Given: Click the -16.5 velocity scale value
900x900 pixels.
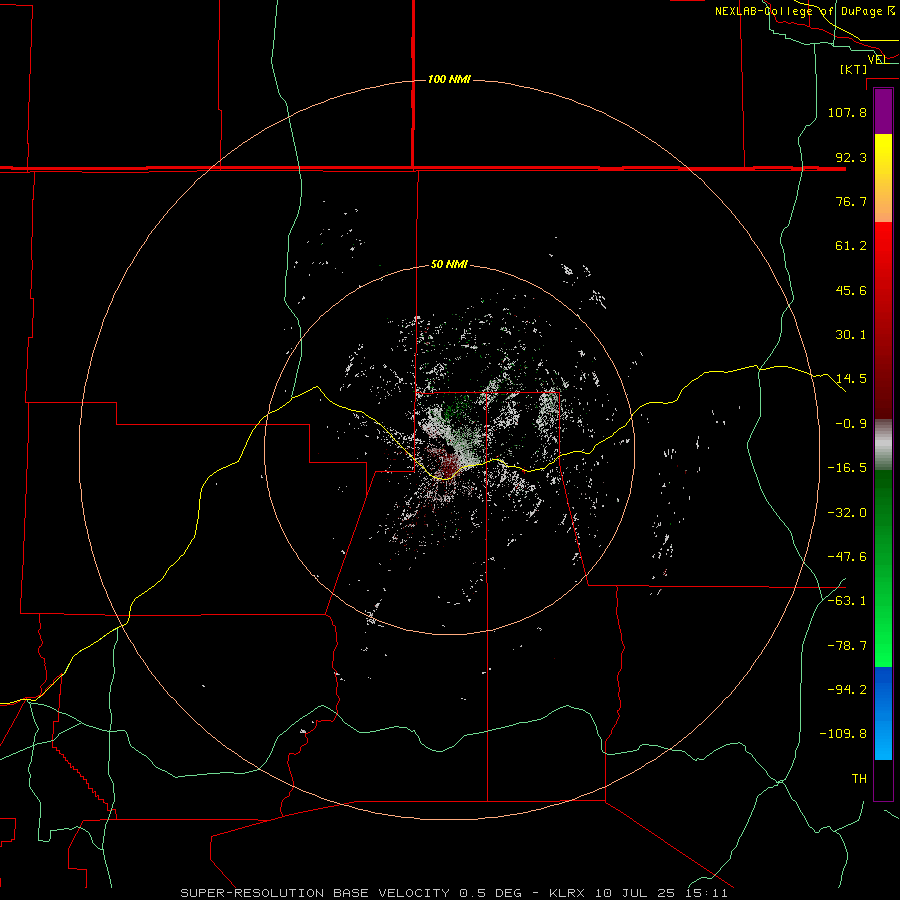Looking at the screenshot, I should tap(847, 468).
